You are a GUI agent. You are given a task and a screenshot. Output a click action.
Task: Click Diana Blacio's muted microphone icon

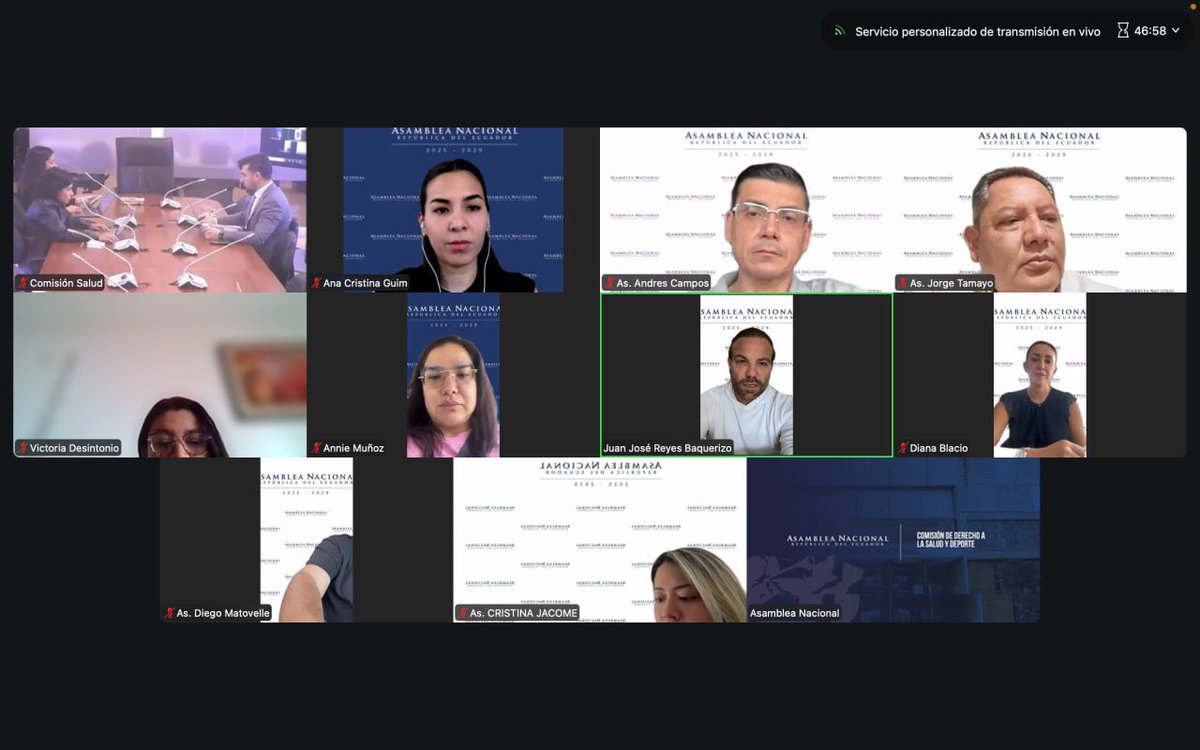click(902, 448)
